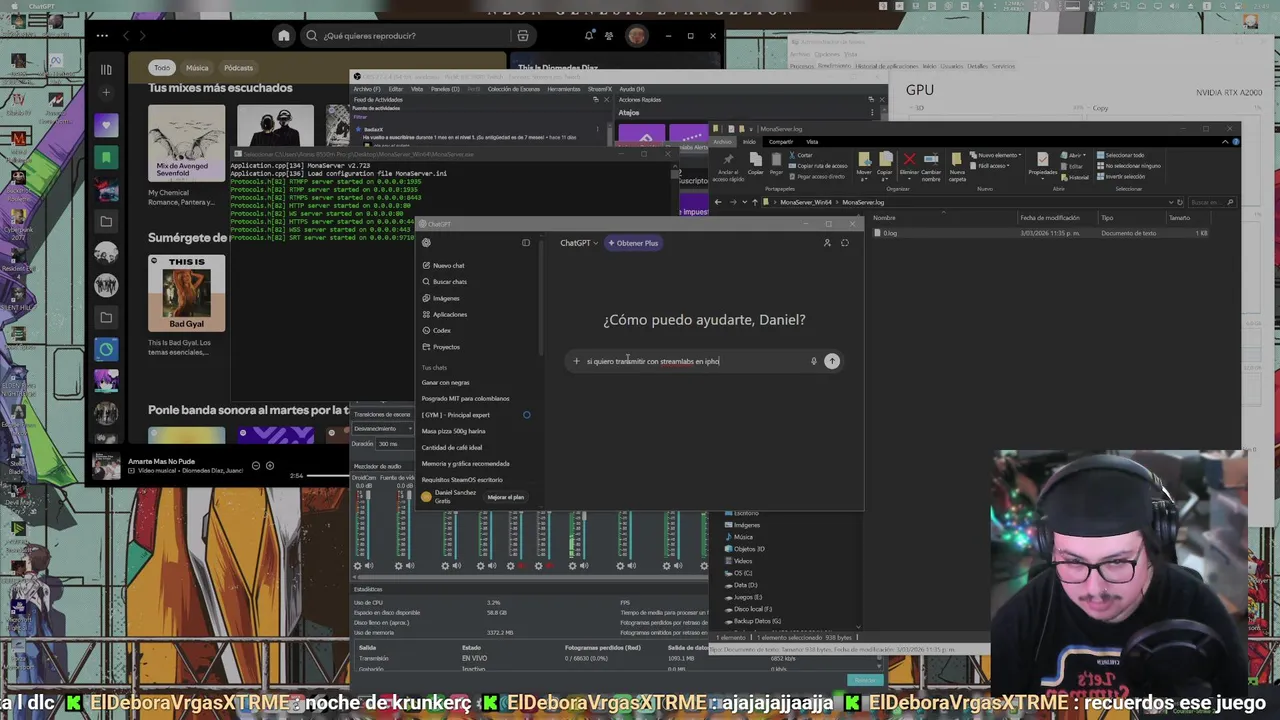Open chat Posgrado MIT para colombianos

465,398
